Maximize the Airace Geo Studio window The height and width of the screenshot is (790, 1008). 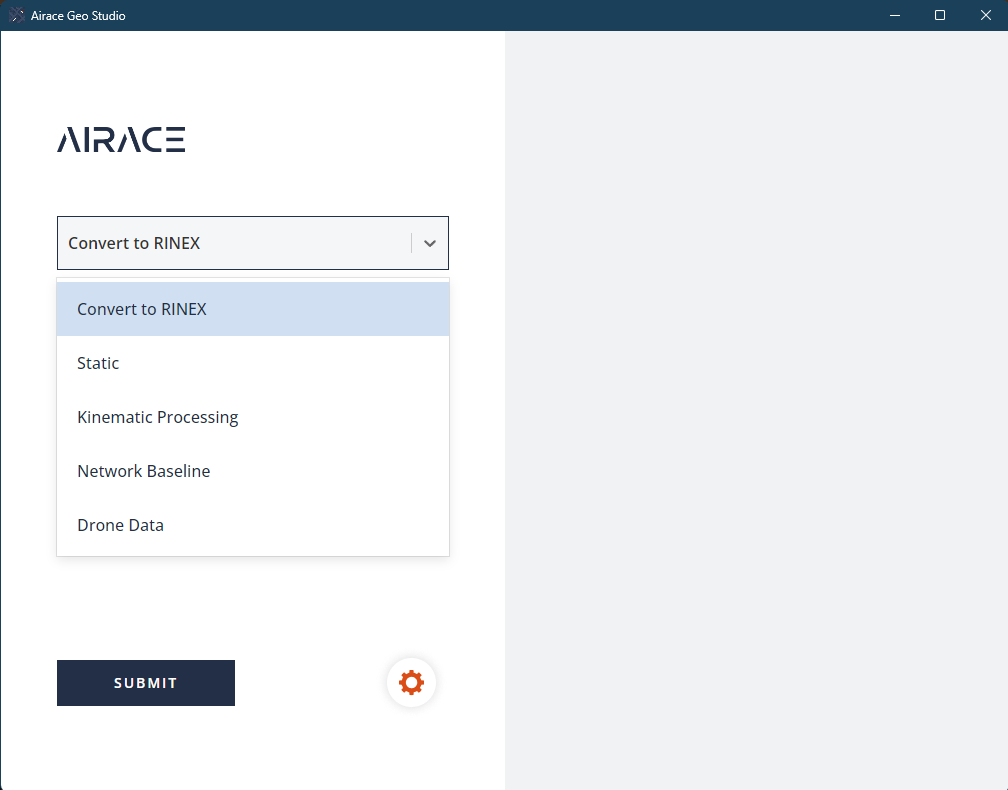pos(939,16)
